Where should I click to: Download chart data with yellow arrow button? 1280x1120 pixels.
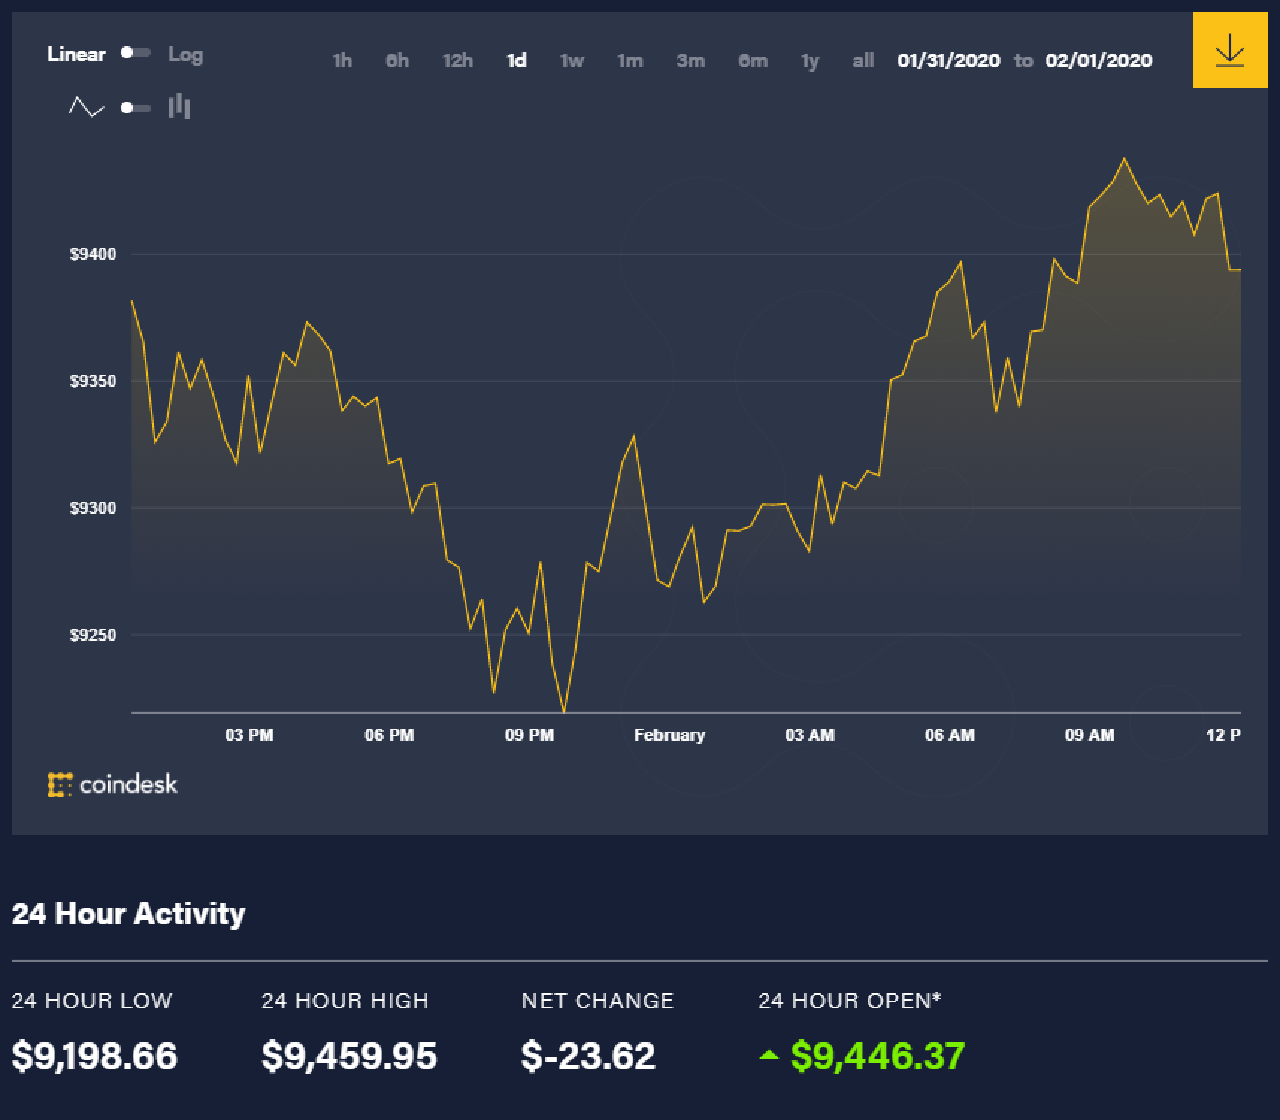(1229, 50)
